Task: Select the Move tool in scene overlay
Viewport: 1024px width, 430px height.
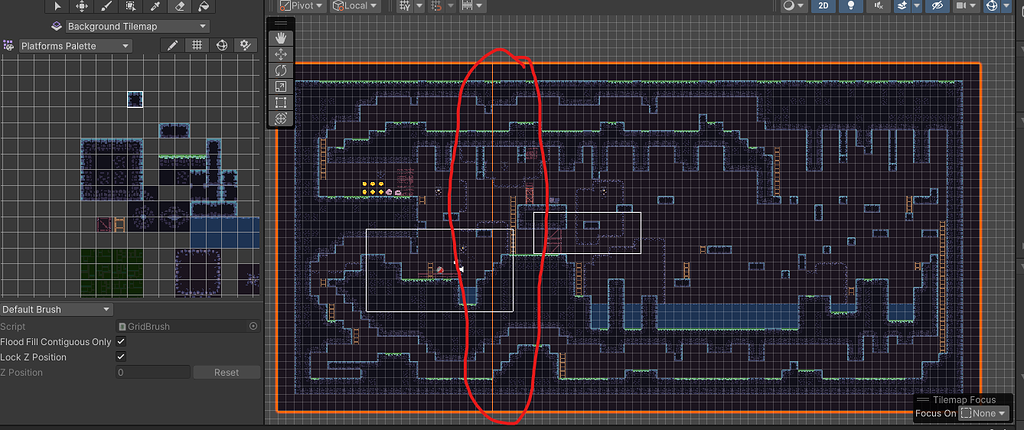Action: (x=281, y=54)
